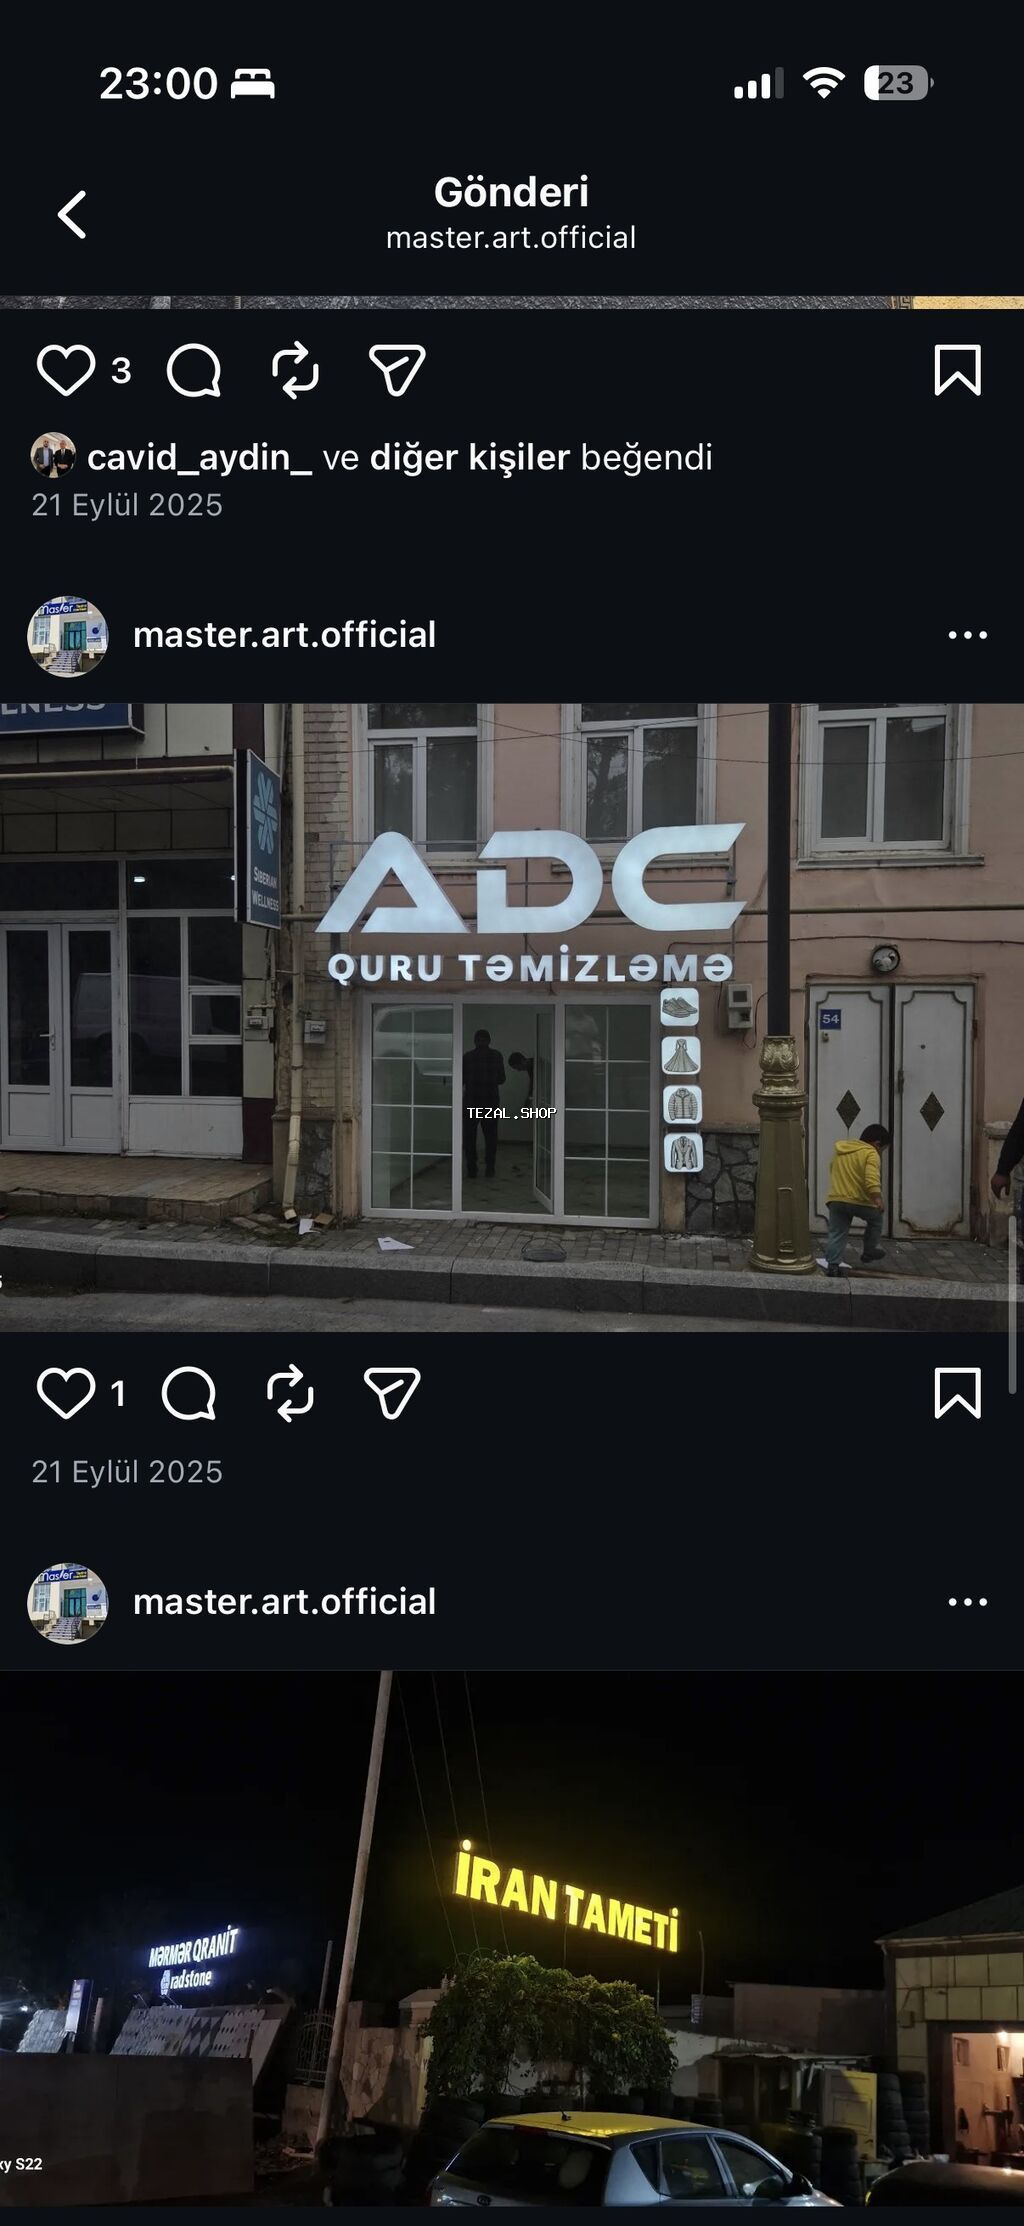Like the ADC post with heart

pyautogui.click(x=66, y=1393)
